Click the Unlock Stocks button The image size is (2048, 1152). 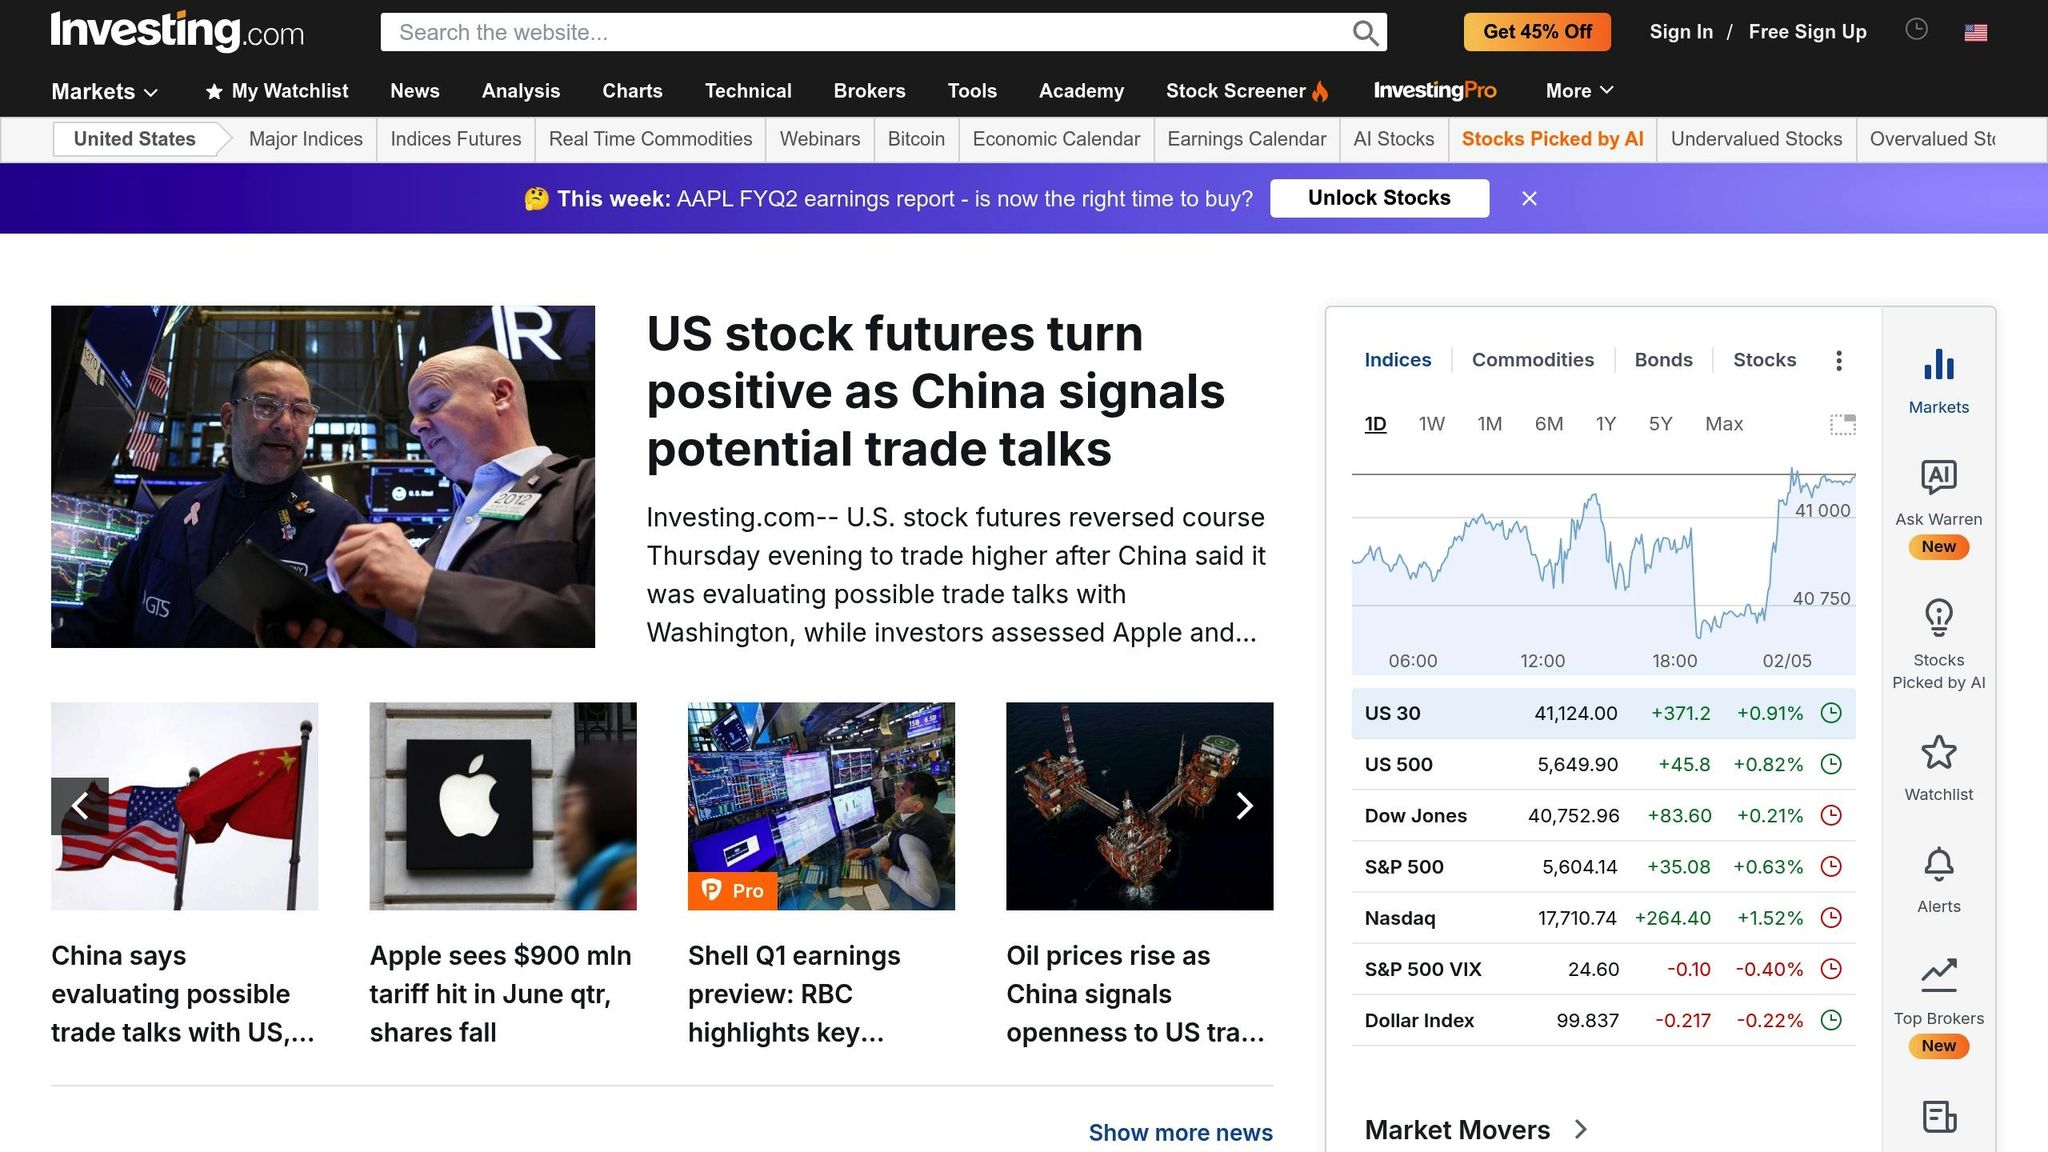pyautogui.click(x=1379, y=198)
